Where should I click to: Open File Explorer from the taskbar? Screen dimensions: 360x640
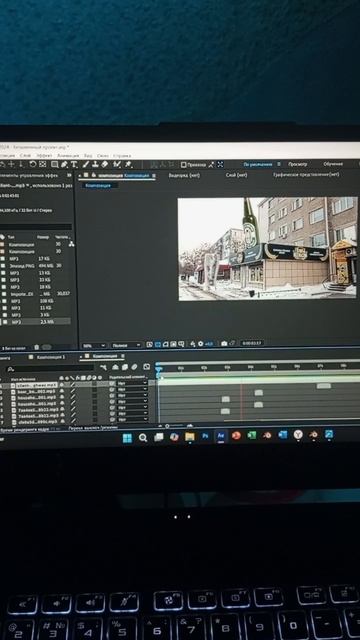190,437
